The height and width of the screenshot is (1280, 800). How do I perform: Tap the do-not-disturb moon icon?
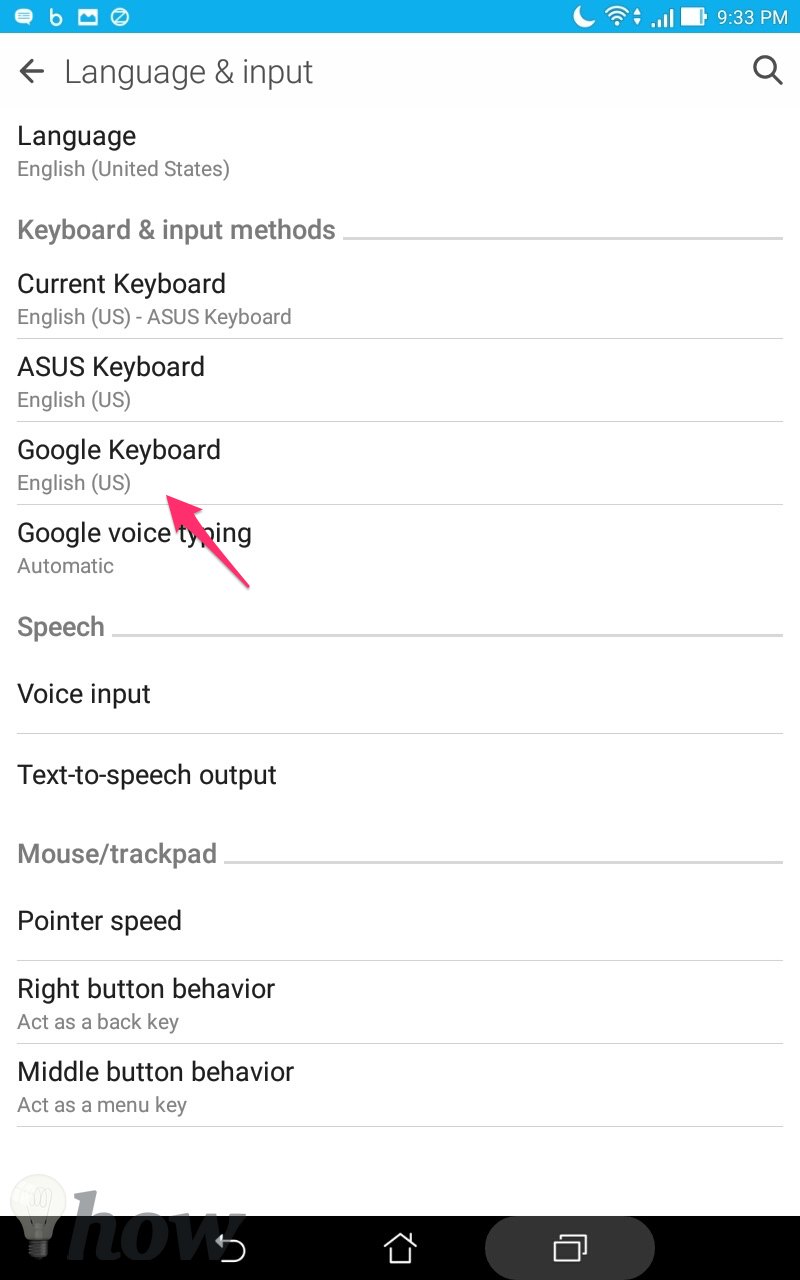pyautogui.click(x=584, y=17)
